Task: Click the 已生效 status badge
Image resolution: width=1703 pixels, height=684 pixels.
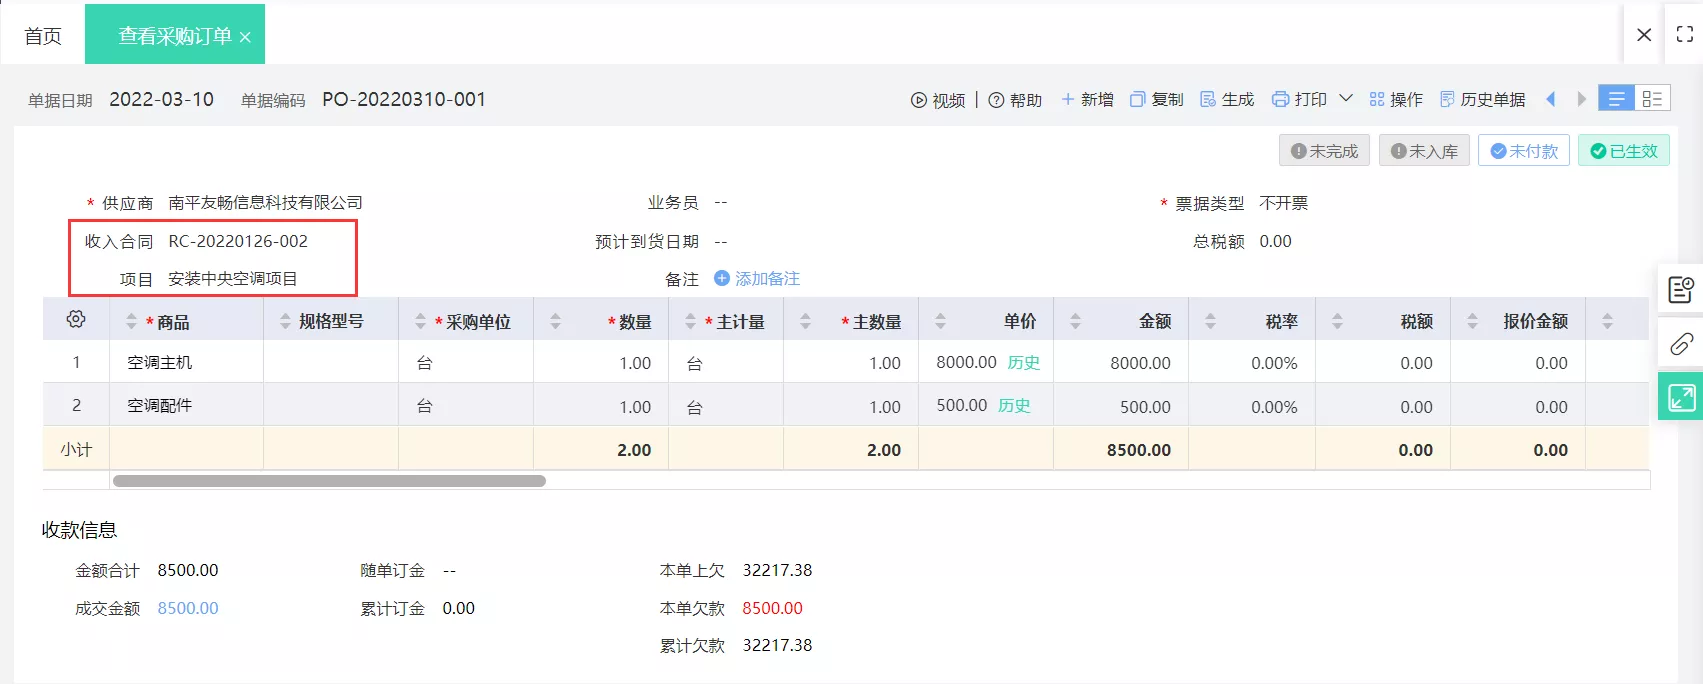Action: click(x=1624, y=151)
